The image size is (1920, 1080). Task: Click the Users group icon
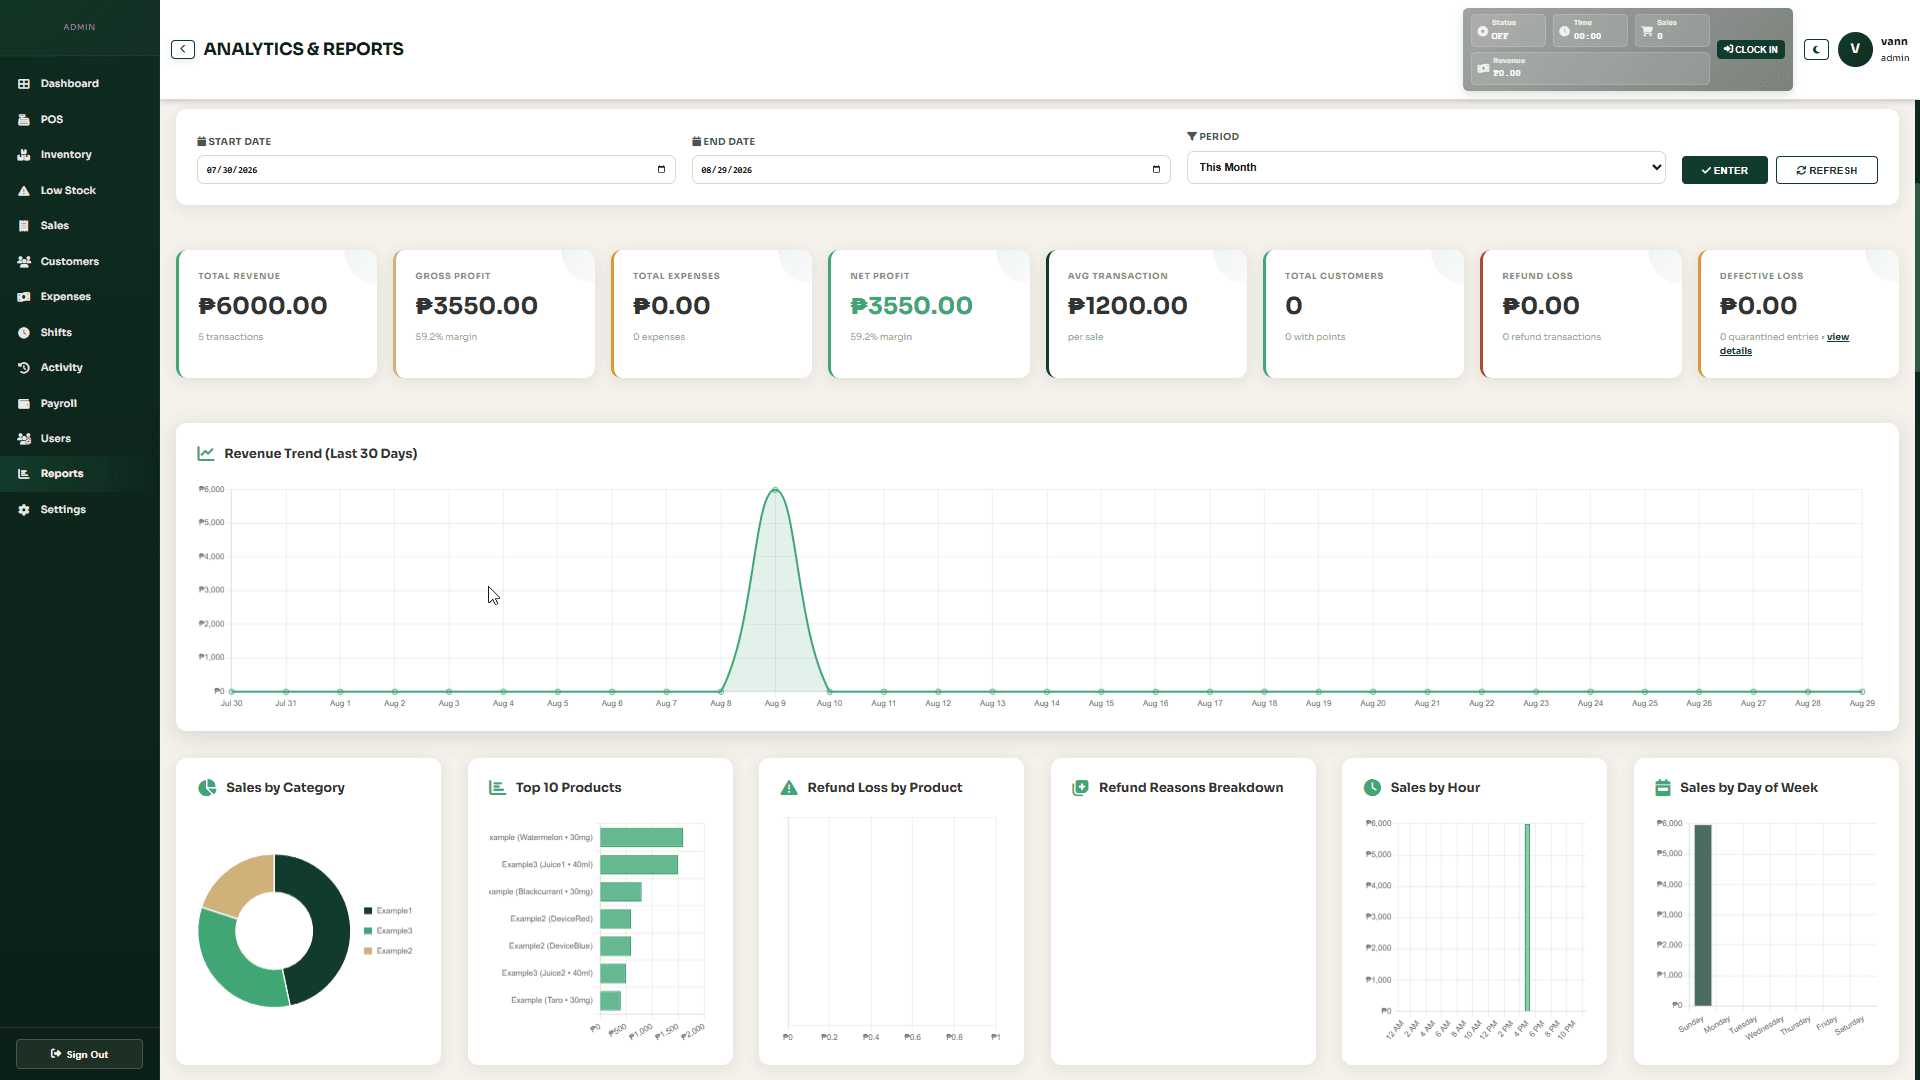(24, 439)
